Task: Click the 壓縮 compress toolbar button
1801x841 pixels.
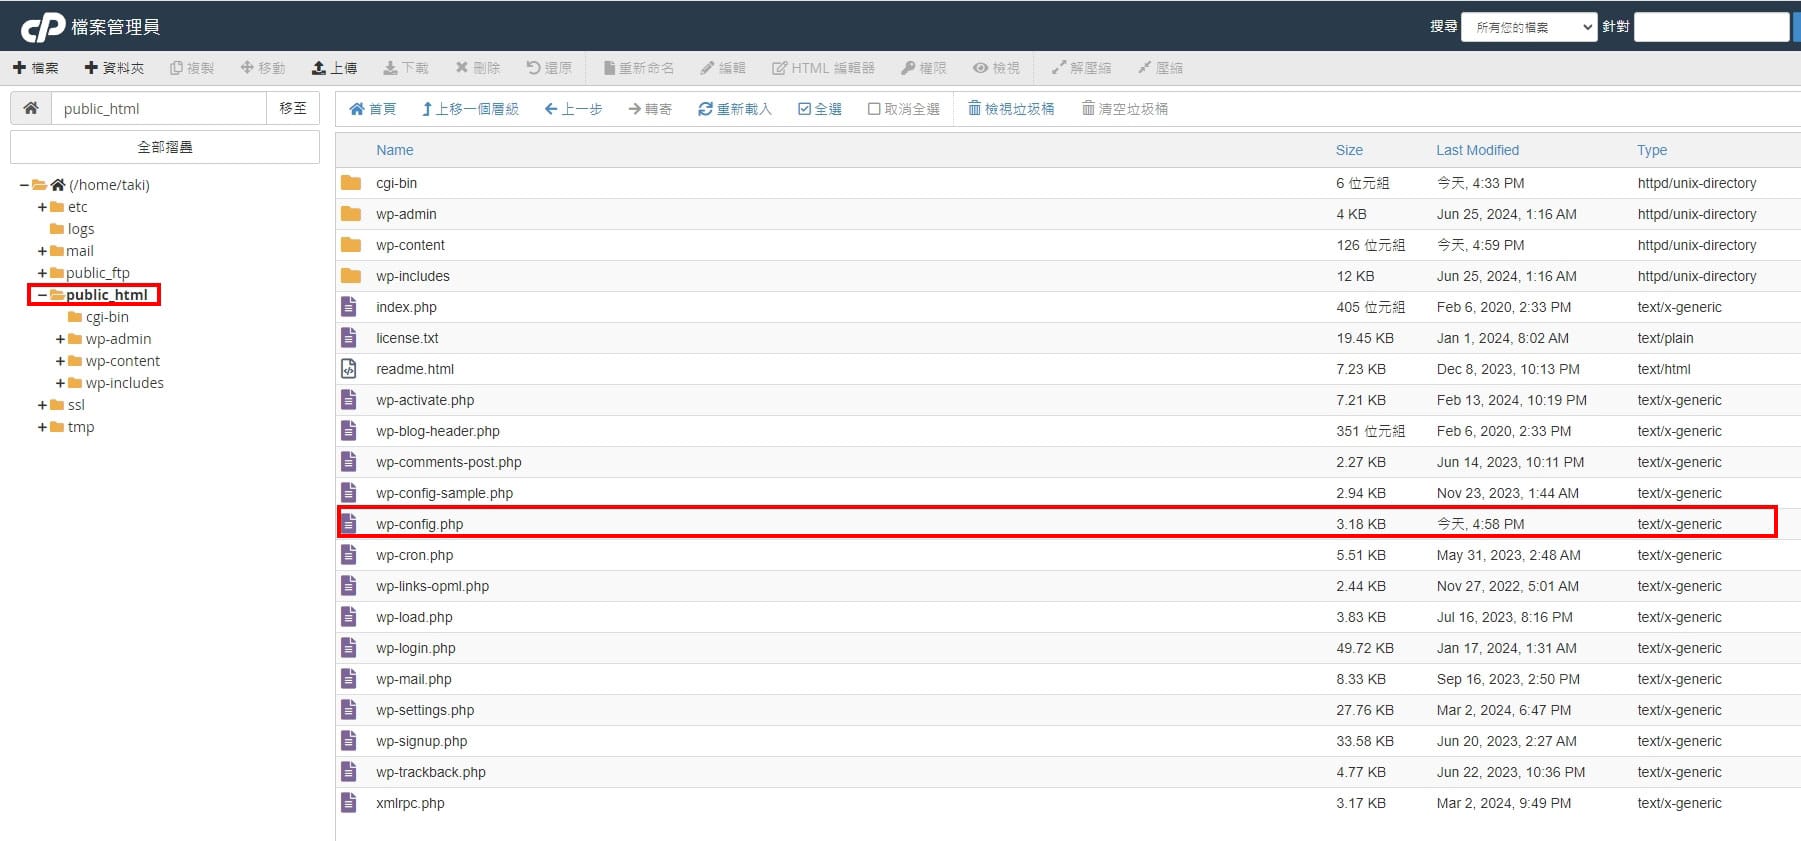Action: click(1160, 68)
